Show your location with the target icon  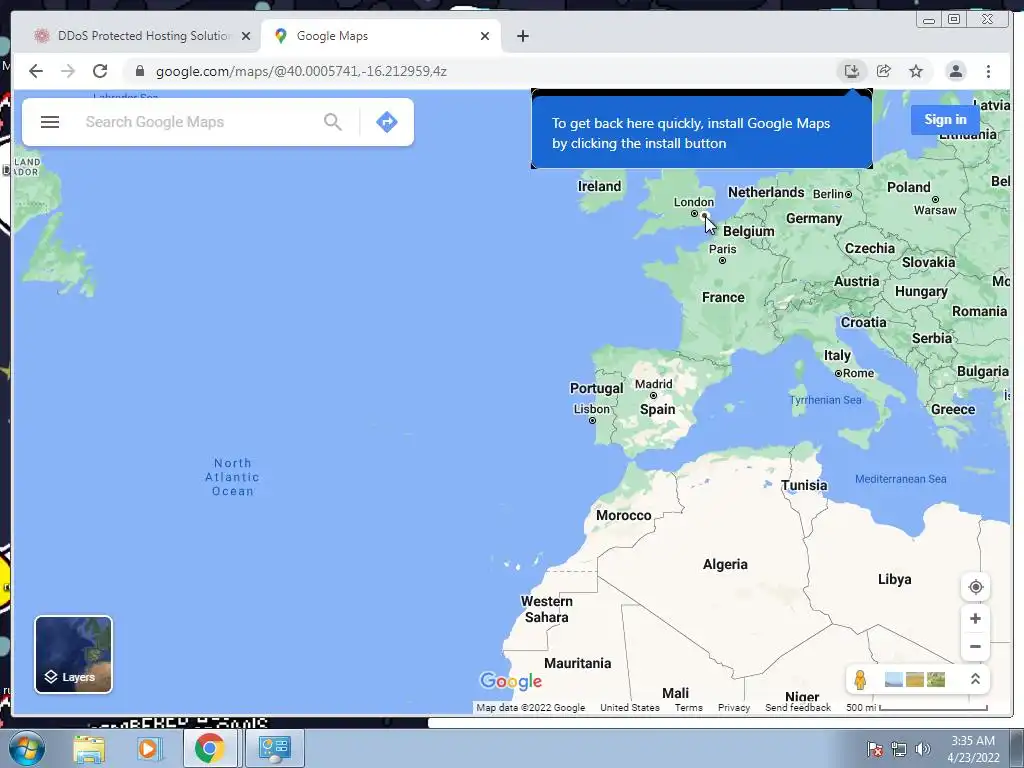[975, 587]
